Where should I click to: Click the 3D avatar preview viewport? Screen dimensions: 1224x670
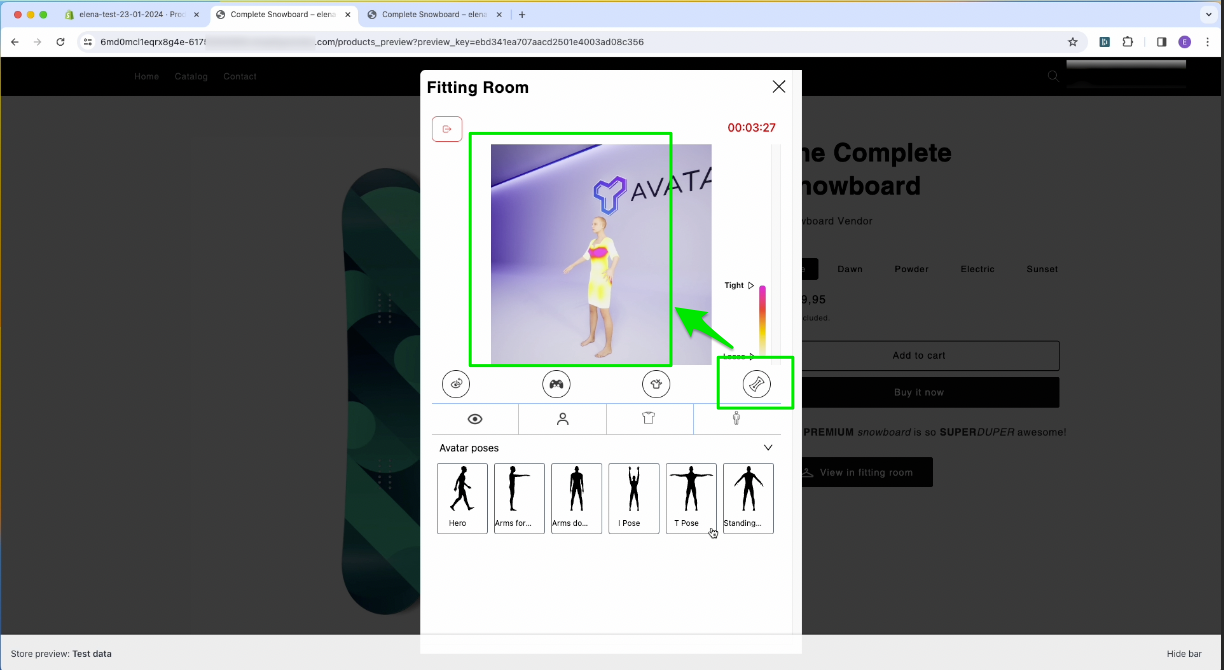tap(601, 254)
